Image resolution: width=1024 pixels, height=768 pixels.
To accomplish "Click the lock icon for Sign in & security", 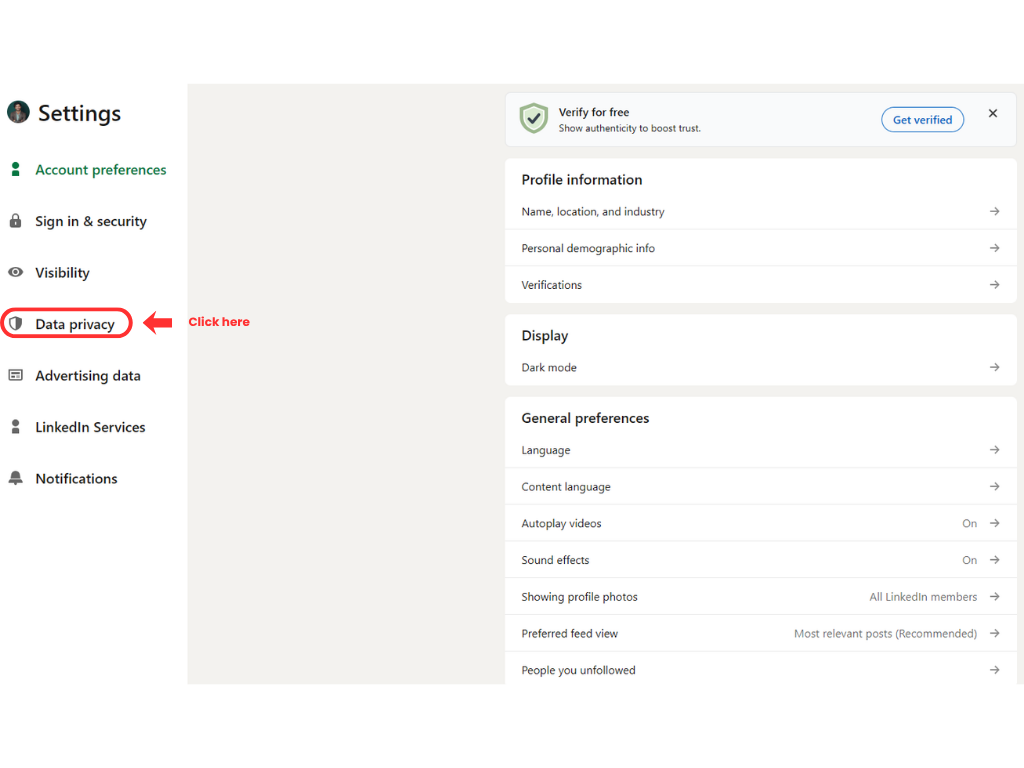I will 16,221.
